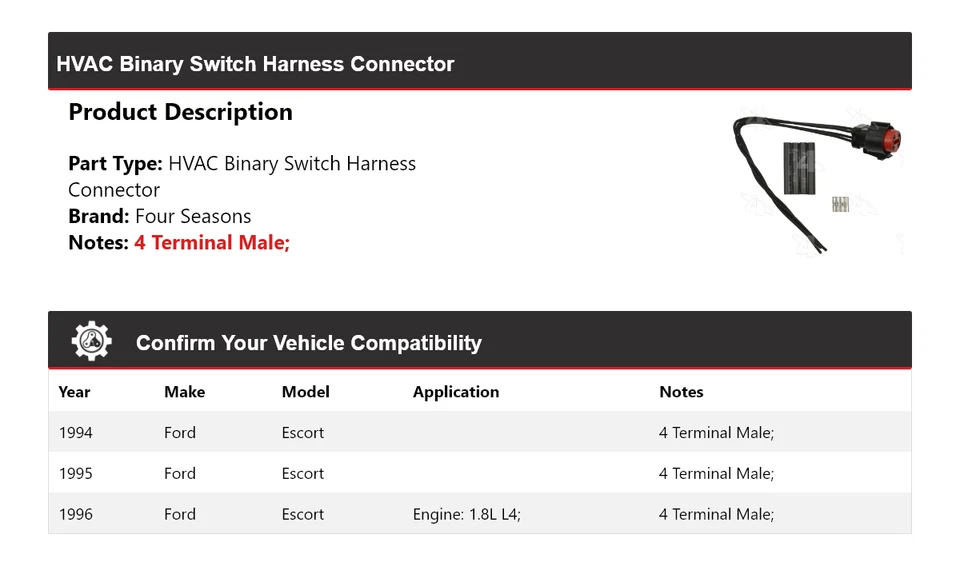
Task: Click the Notes column header
Action: point(681,392)
